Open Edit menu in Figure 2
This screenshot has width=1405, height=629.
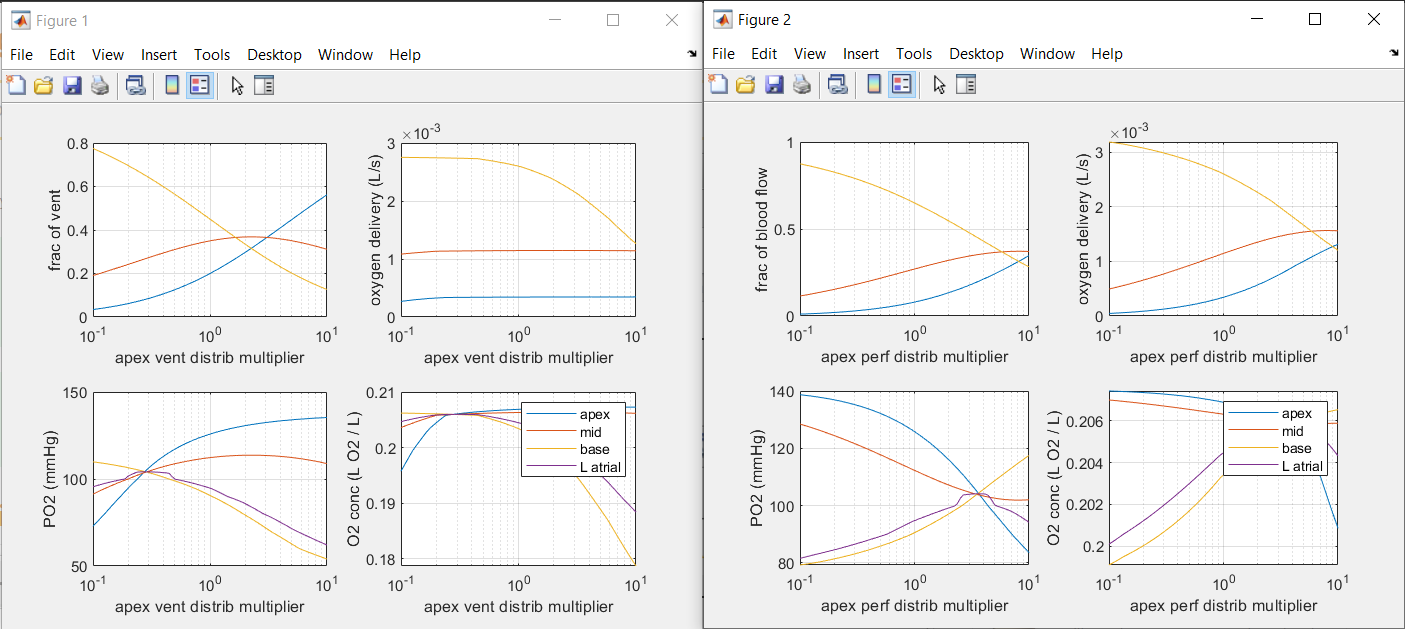[x=764, y=54]
